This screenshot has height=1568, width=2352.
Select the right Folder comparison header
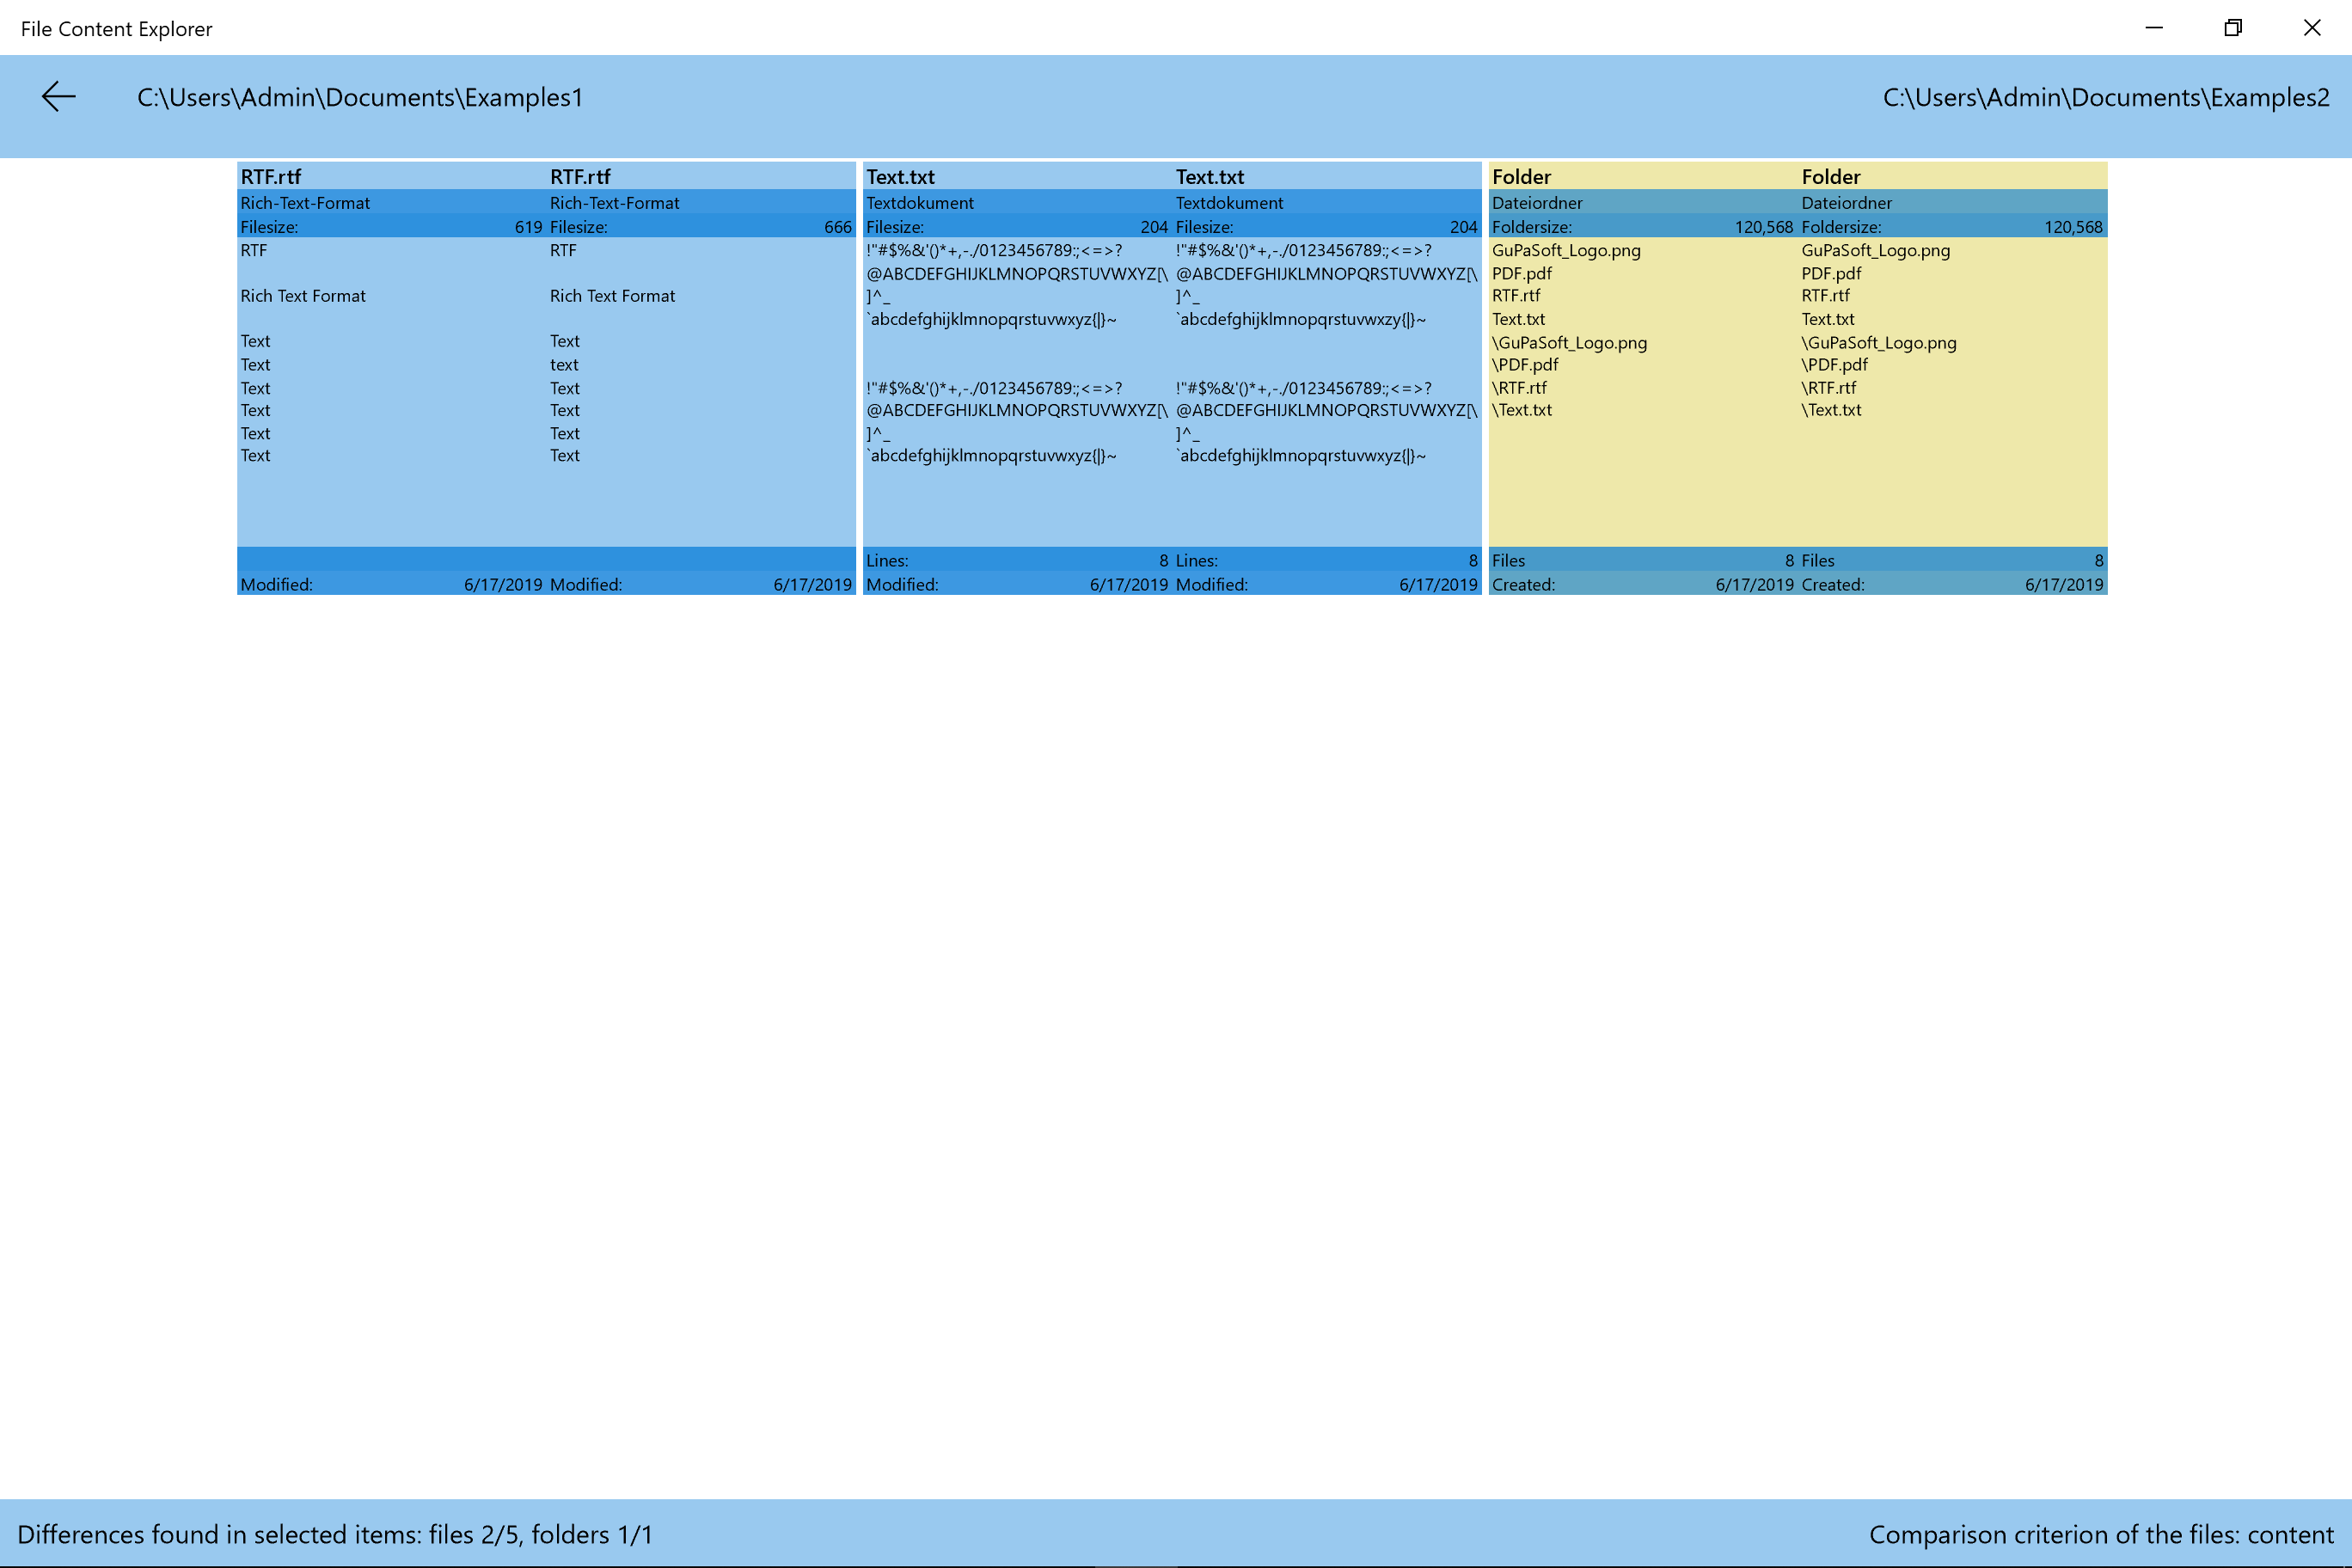point(1831,177)
